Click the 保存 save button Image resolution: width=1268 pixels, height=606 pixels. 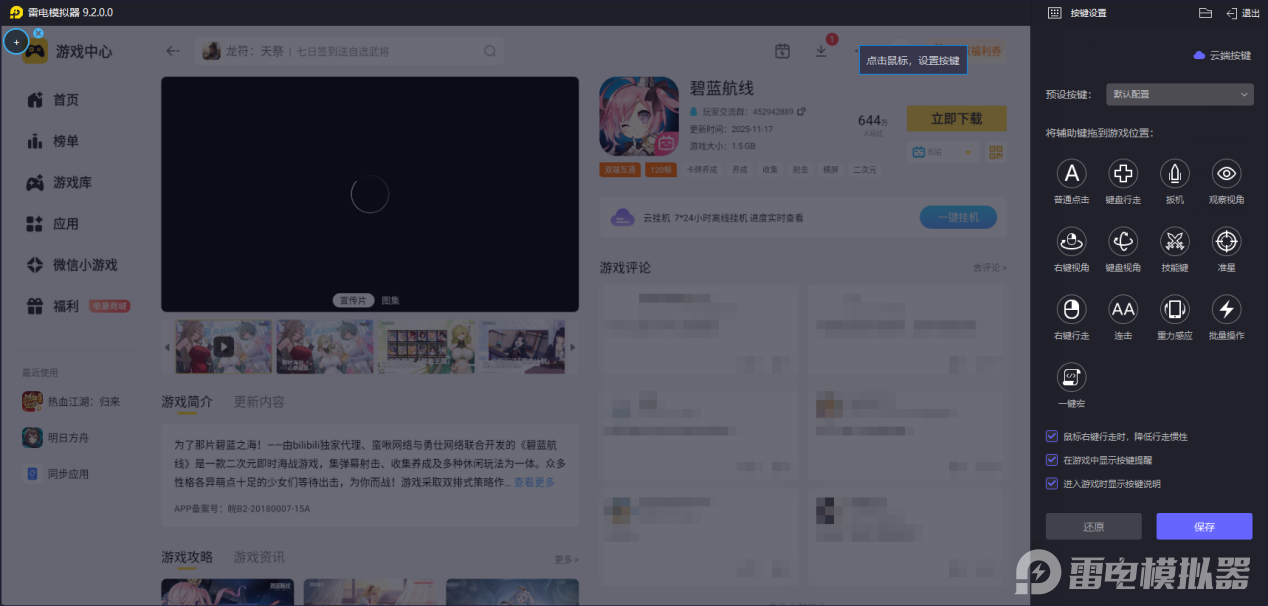click(x=1204, y=526)
